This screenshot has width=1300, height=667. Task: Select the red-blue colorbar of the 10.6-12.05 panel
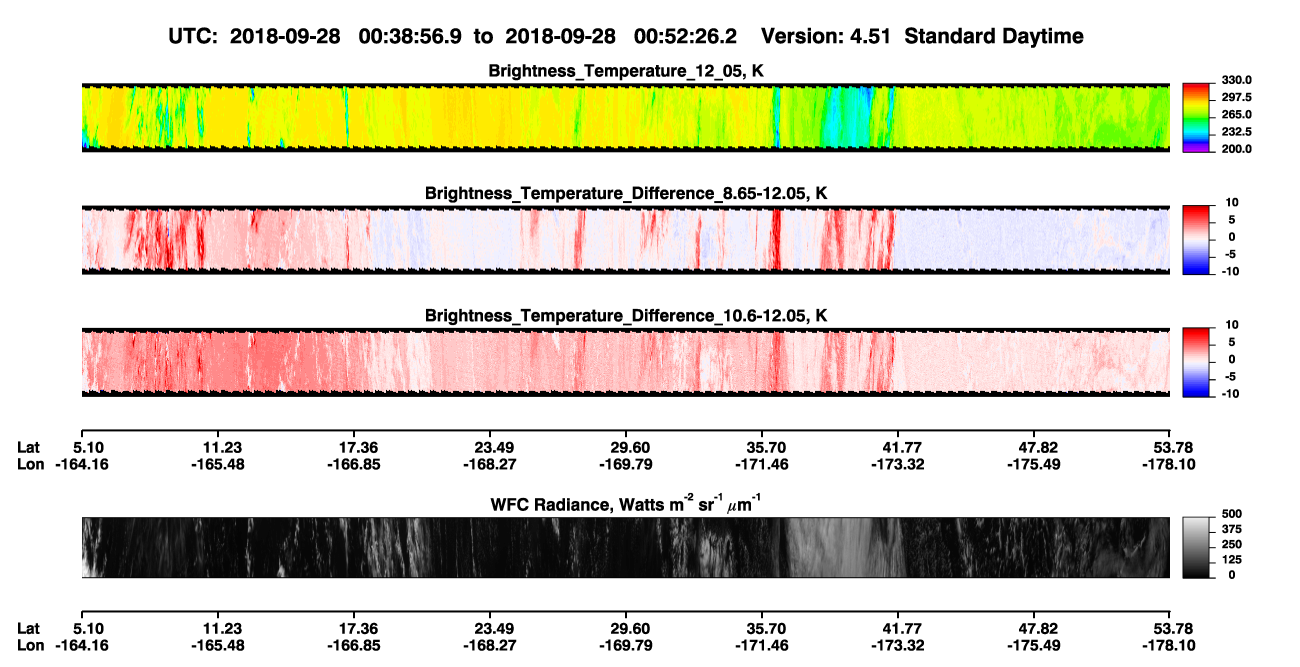click(x=1197, y=361)
